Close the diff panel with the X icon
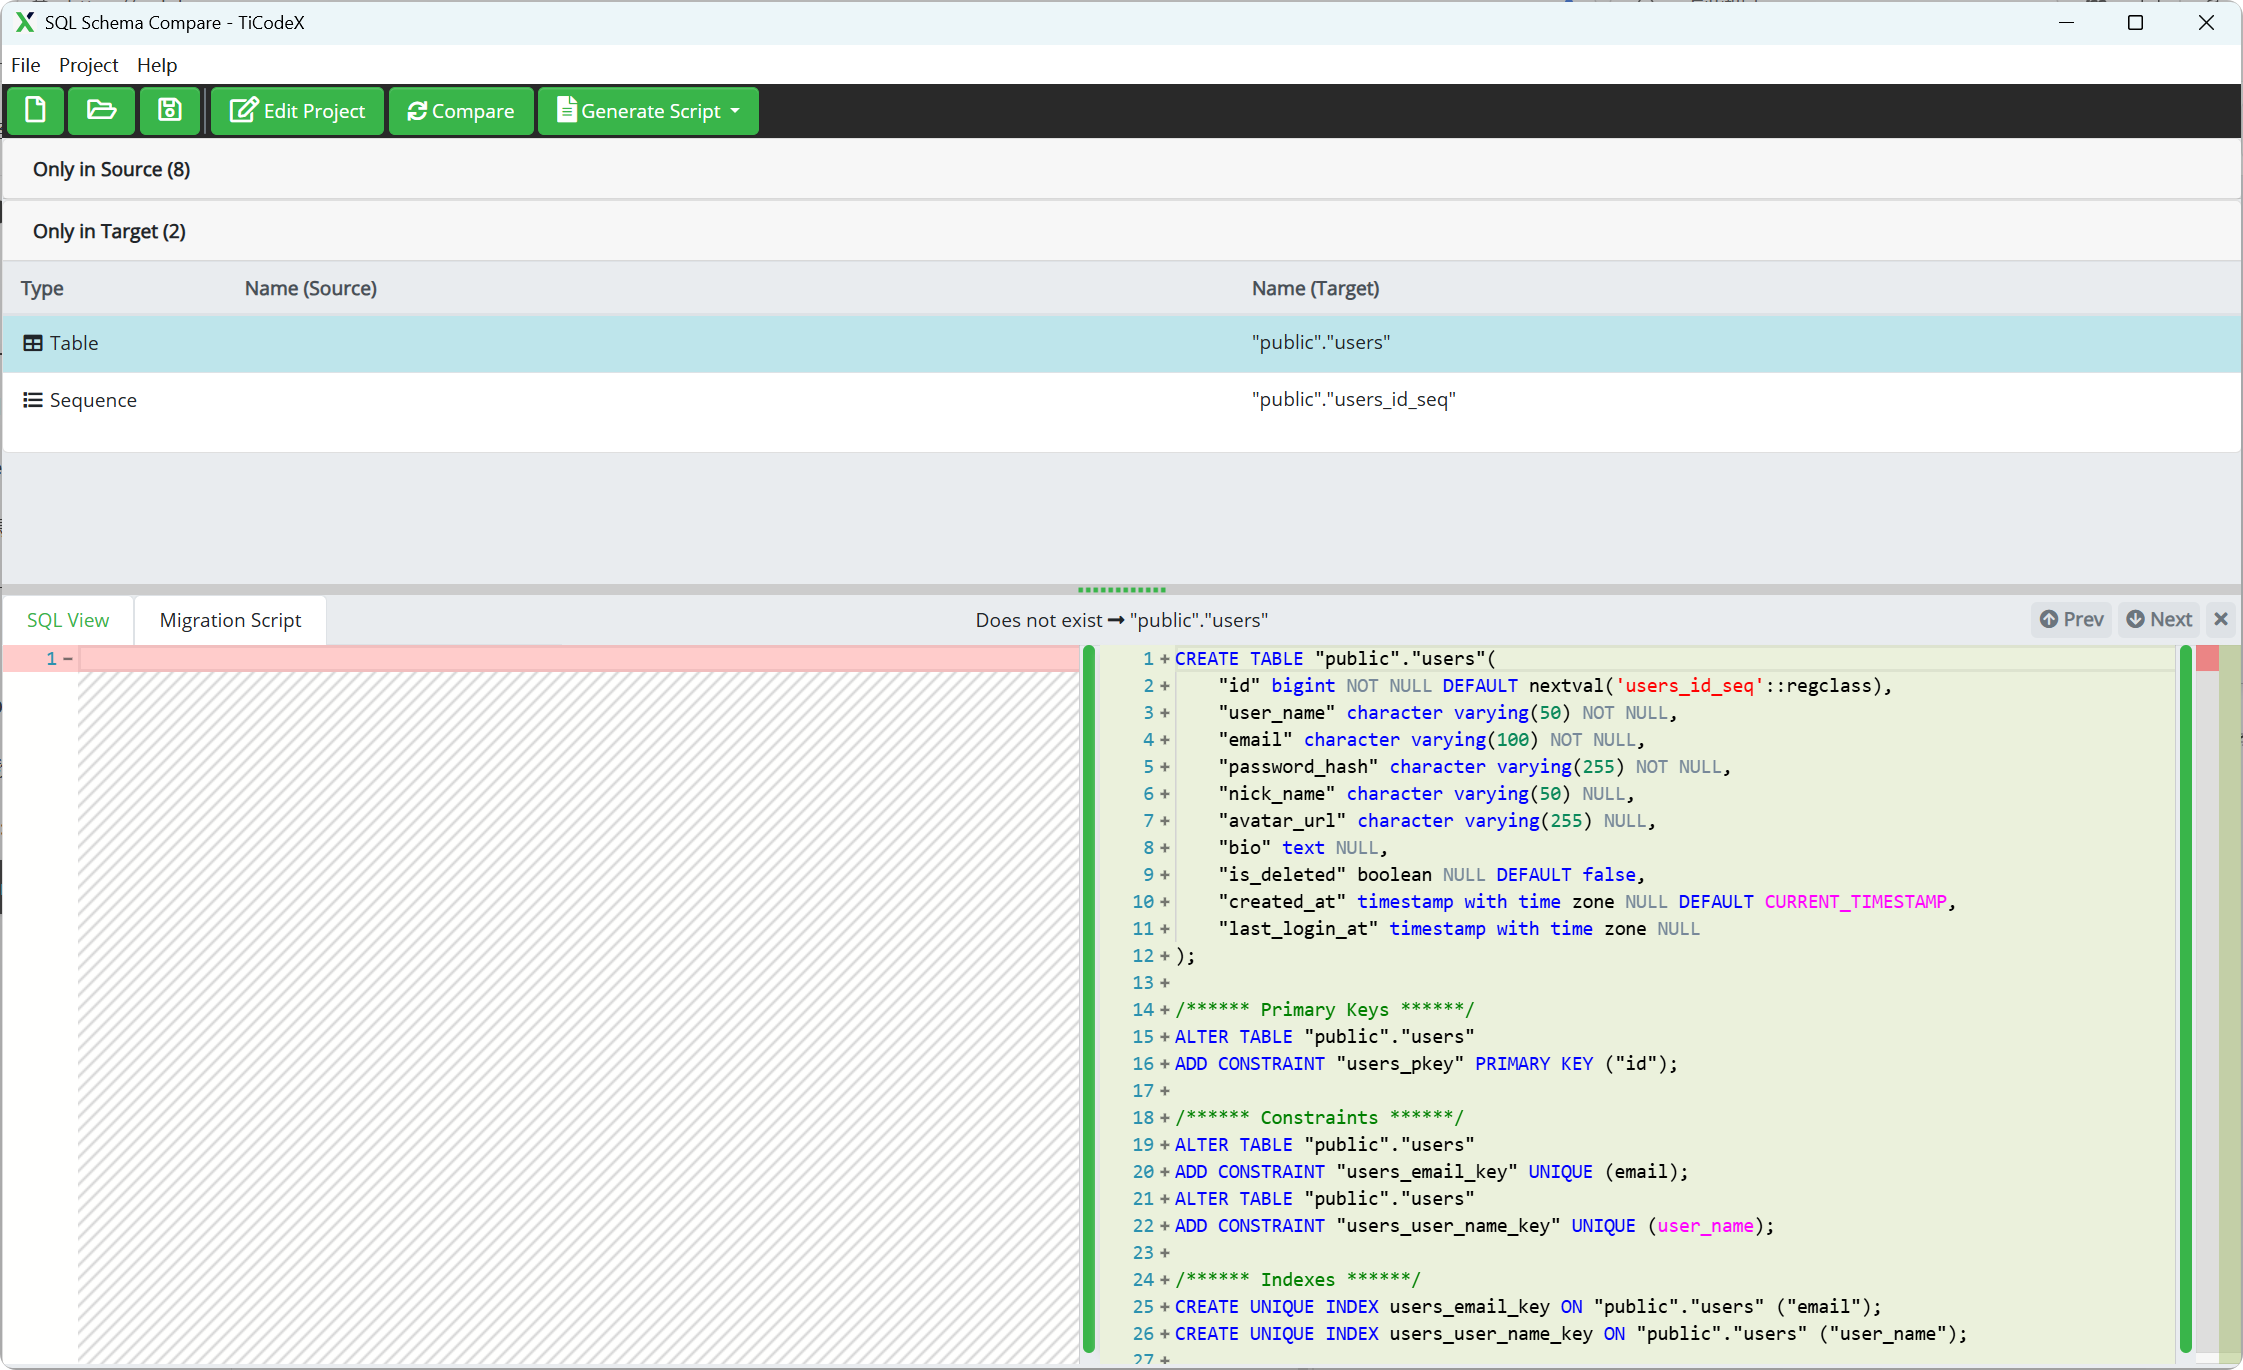The width and height of the screenshot is (2243, 1370). point(2221,619)
